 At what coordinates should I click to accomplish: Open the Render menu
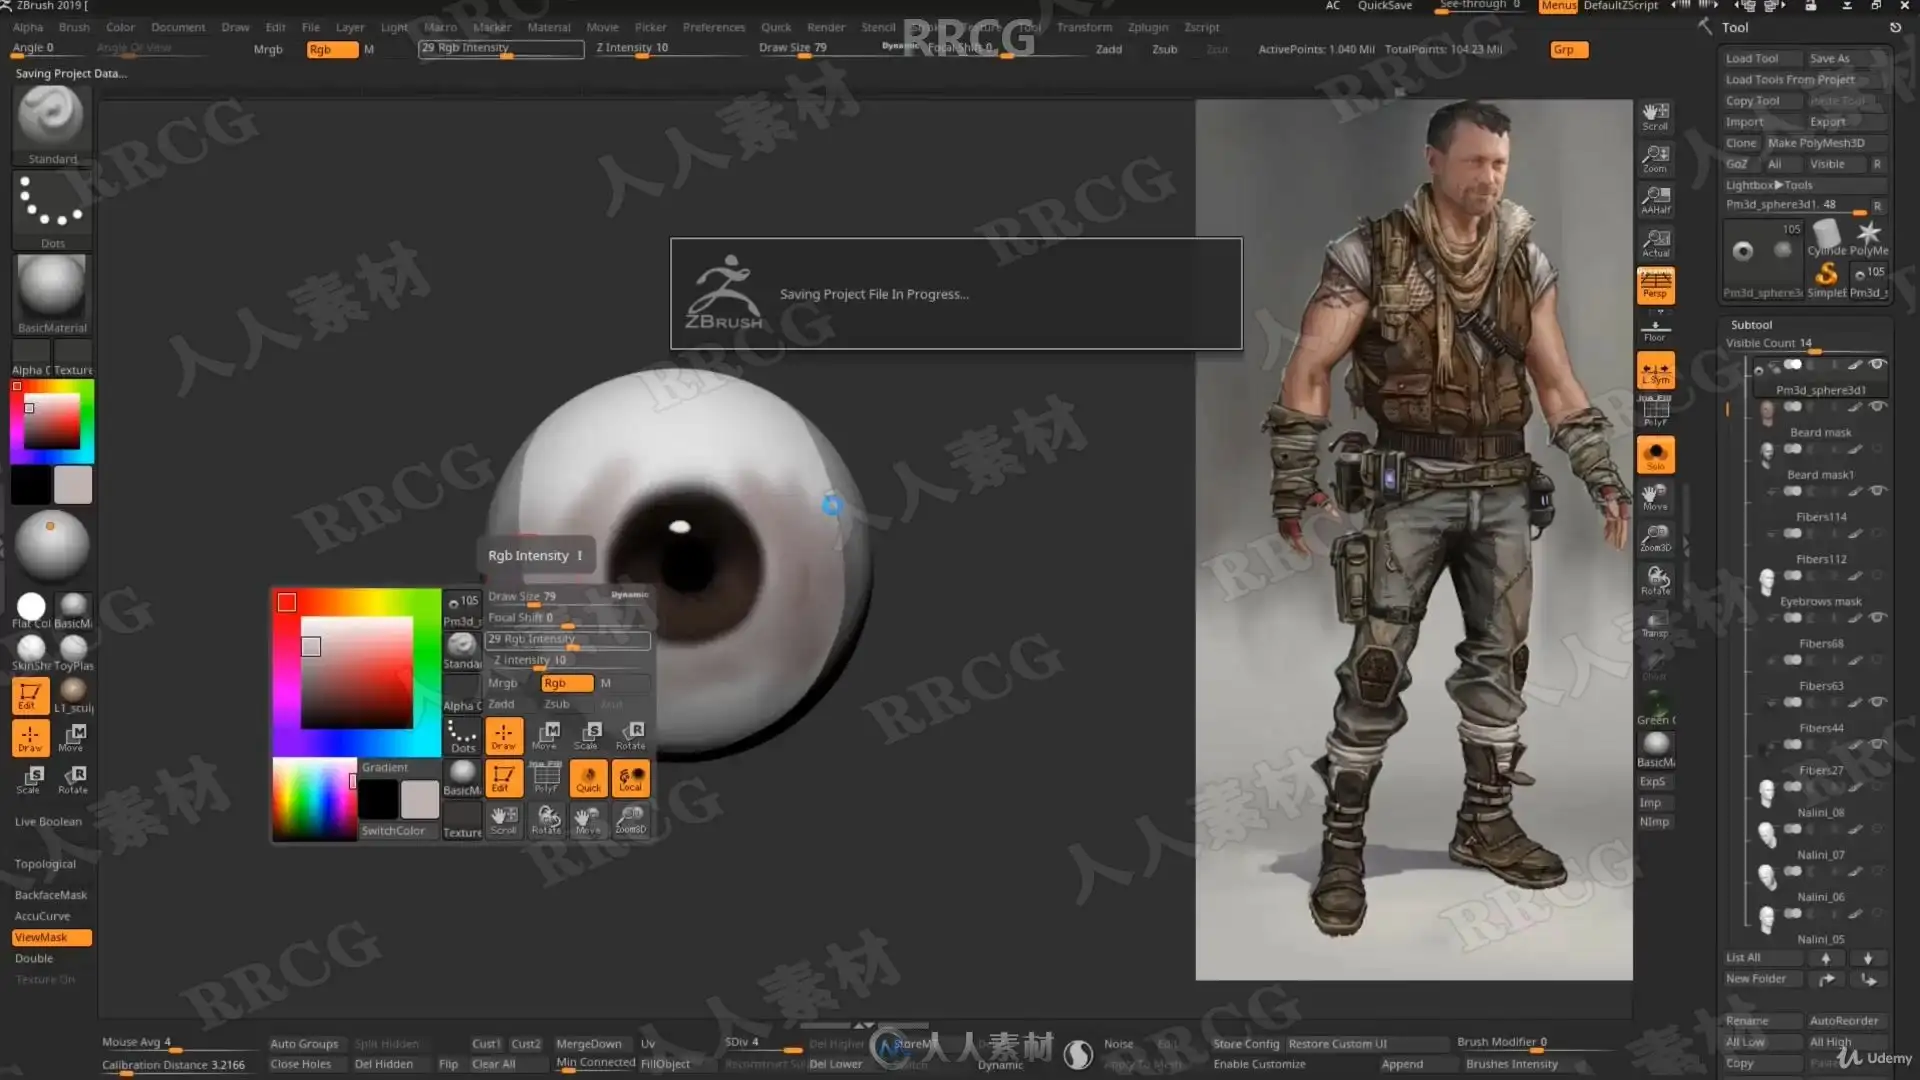coord(825,27)
